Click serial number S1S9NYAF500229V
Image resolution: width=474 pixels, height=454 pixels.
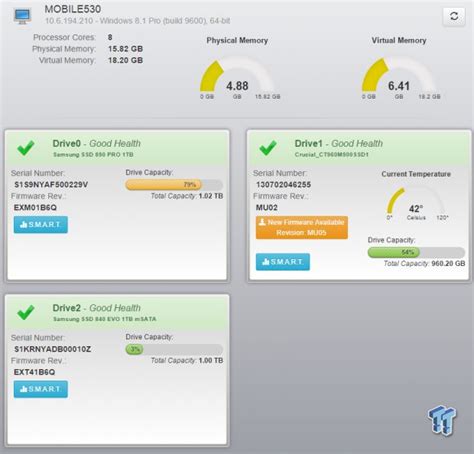(51, 185)
